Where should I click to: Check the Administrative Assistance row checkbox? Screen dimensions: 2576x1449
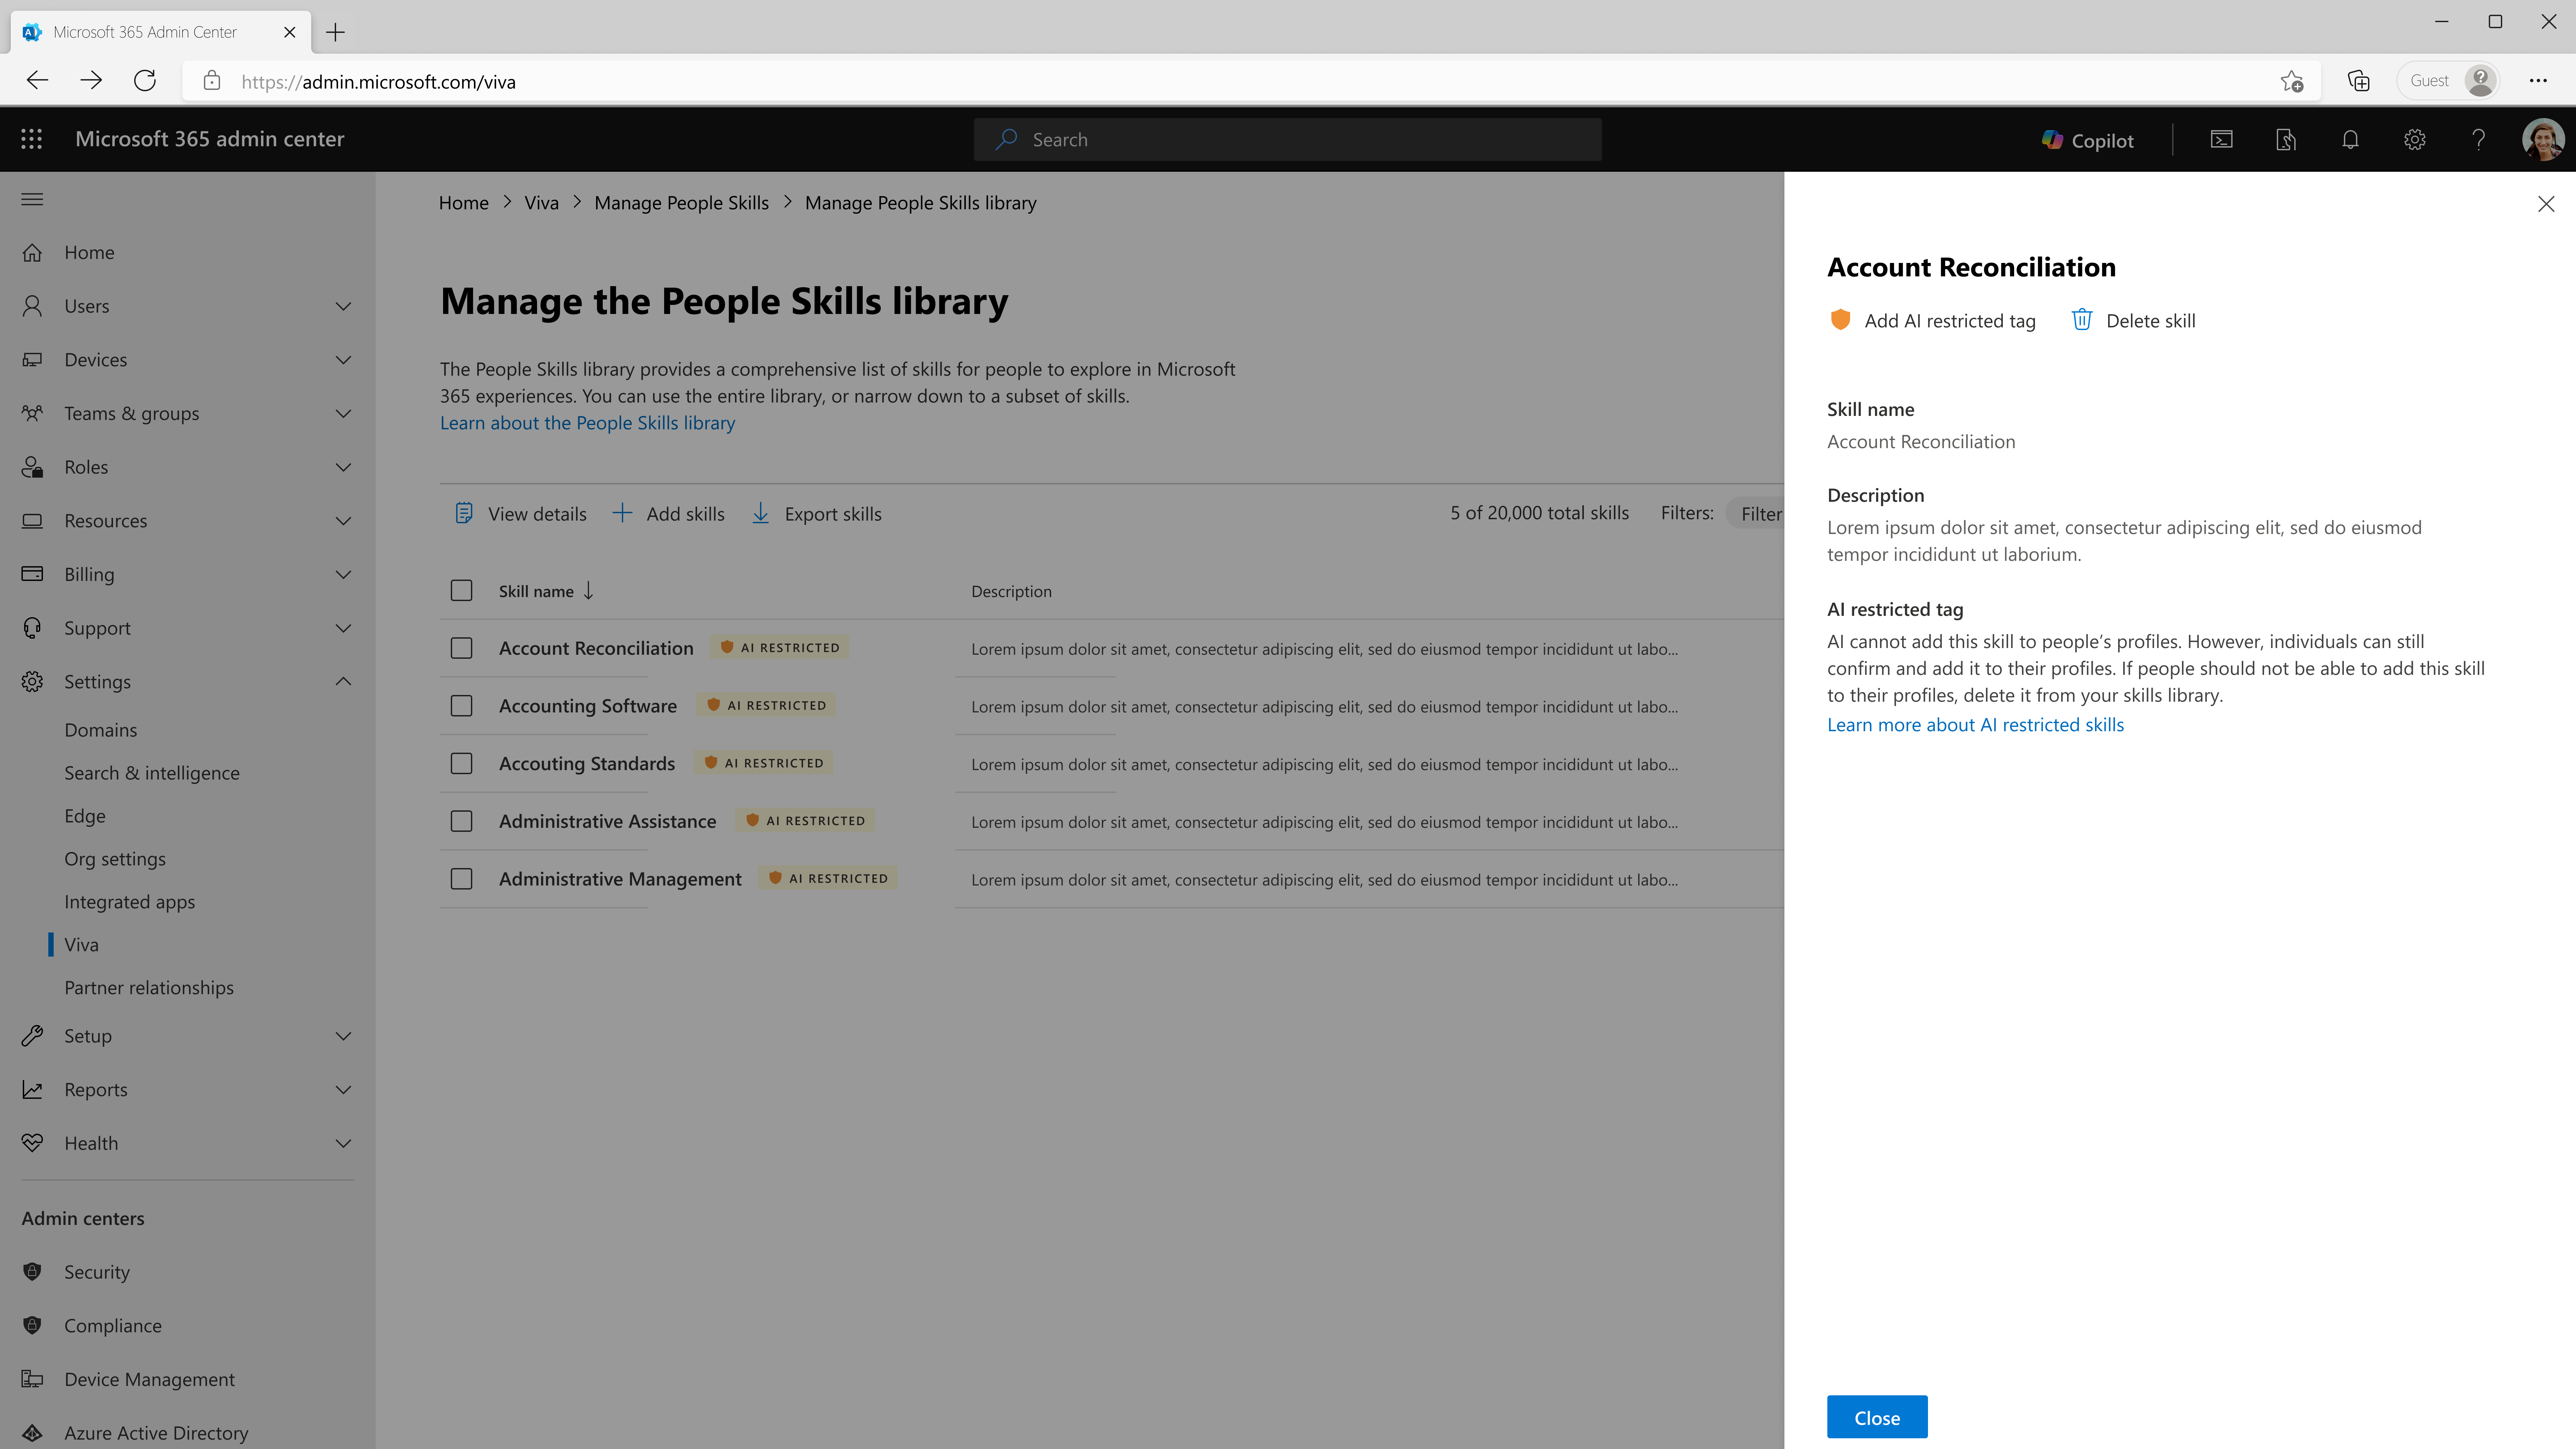[x=461, y=821]
